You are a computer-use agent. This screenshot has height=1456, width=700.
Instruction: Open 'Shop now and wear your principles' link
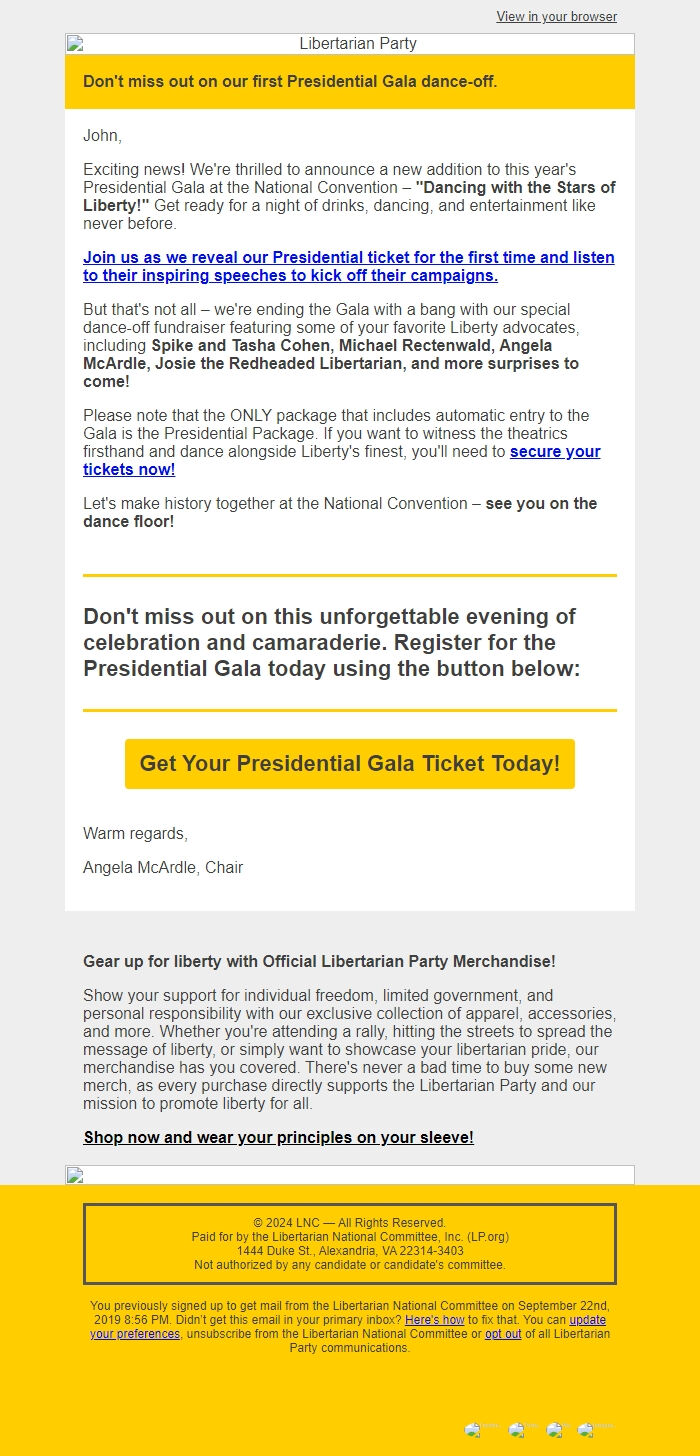click(x=279, y=1137)
